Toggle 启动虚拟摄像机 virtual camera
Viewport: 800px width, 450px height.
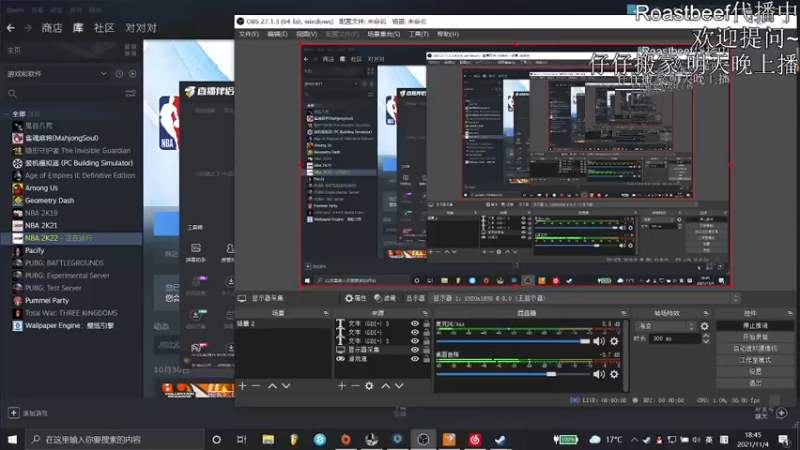click(x=755, y=348)
